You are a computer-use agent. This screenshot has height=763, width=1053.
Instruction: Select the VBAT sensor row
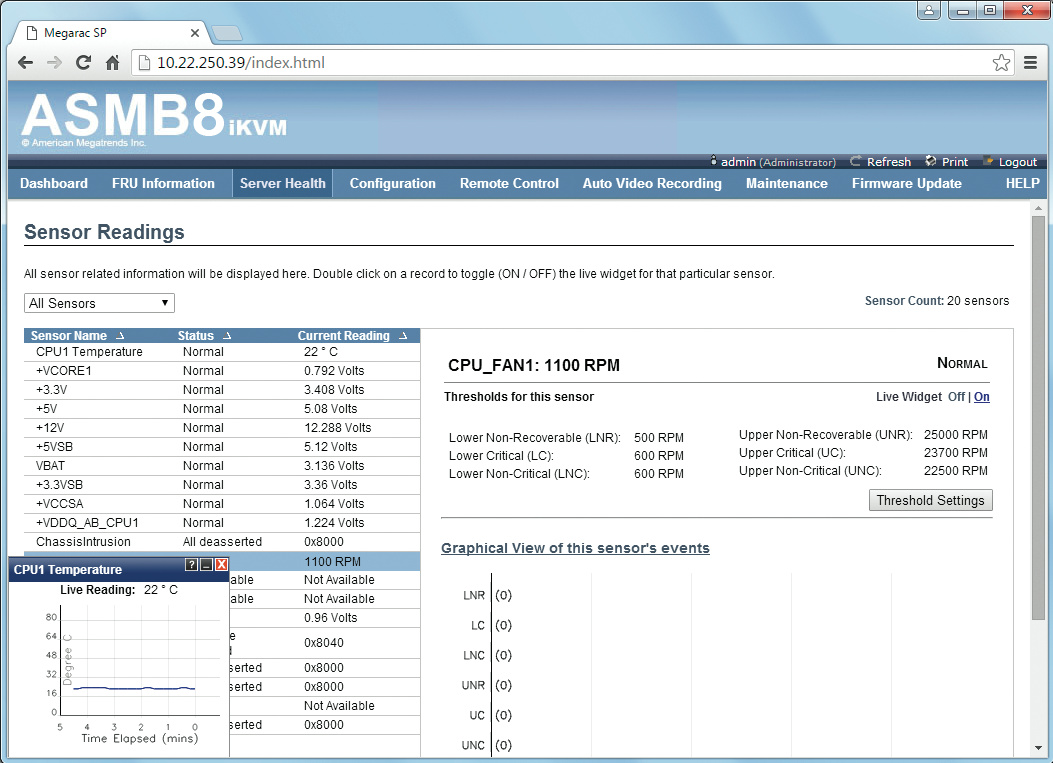click(x=222, y=465)
